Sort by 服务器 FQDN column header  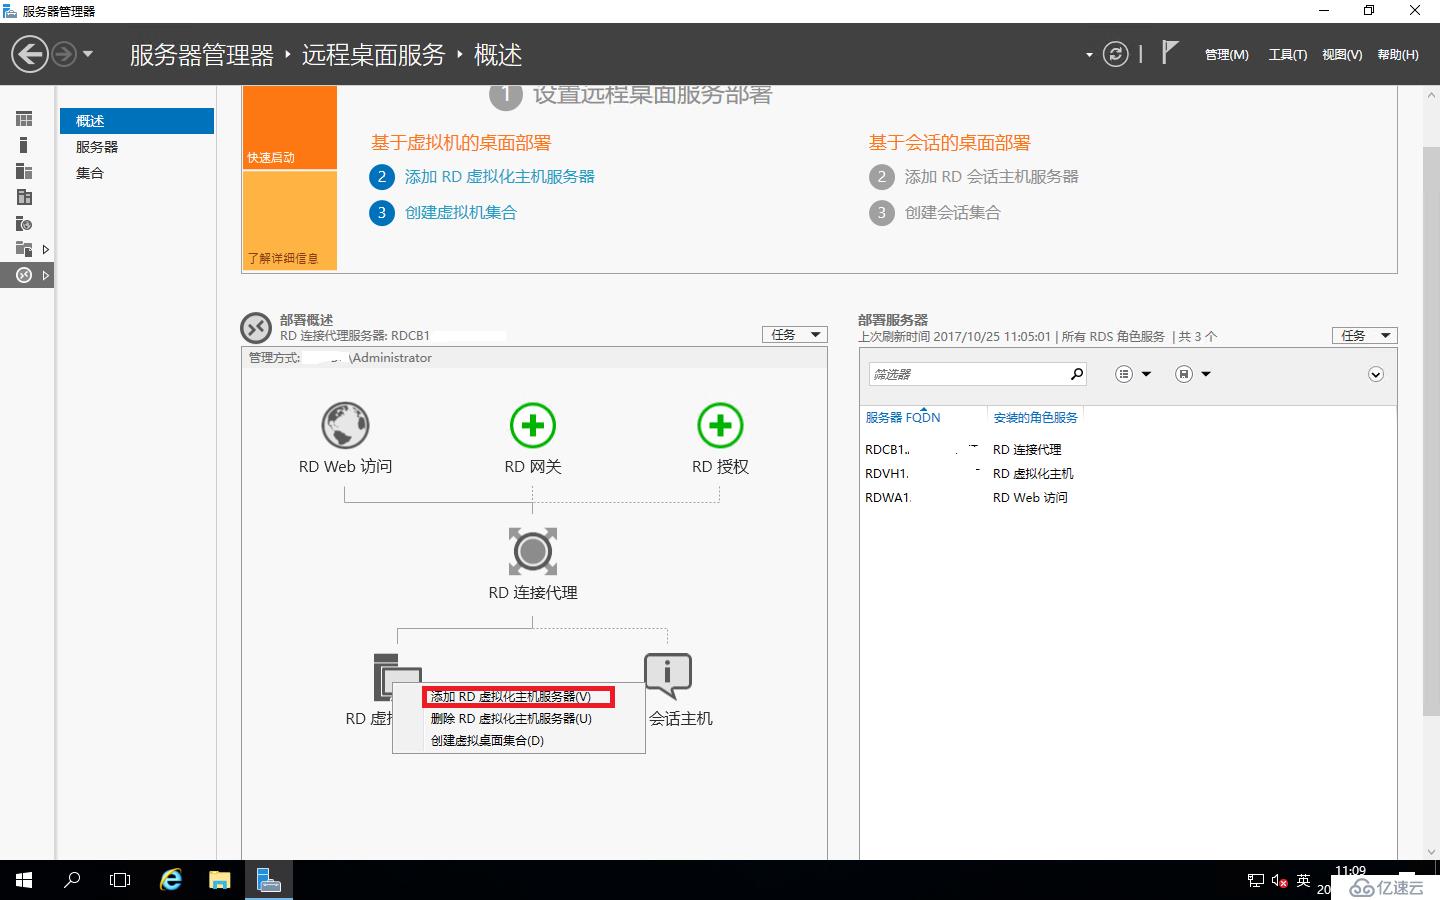point(902,418)
